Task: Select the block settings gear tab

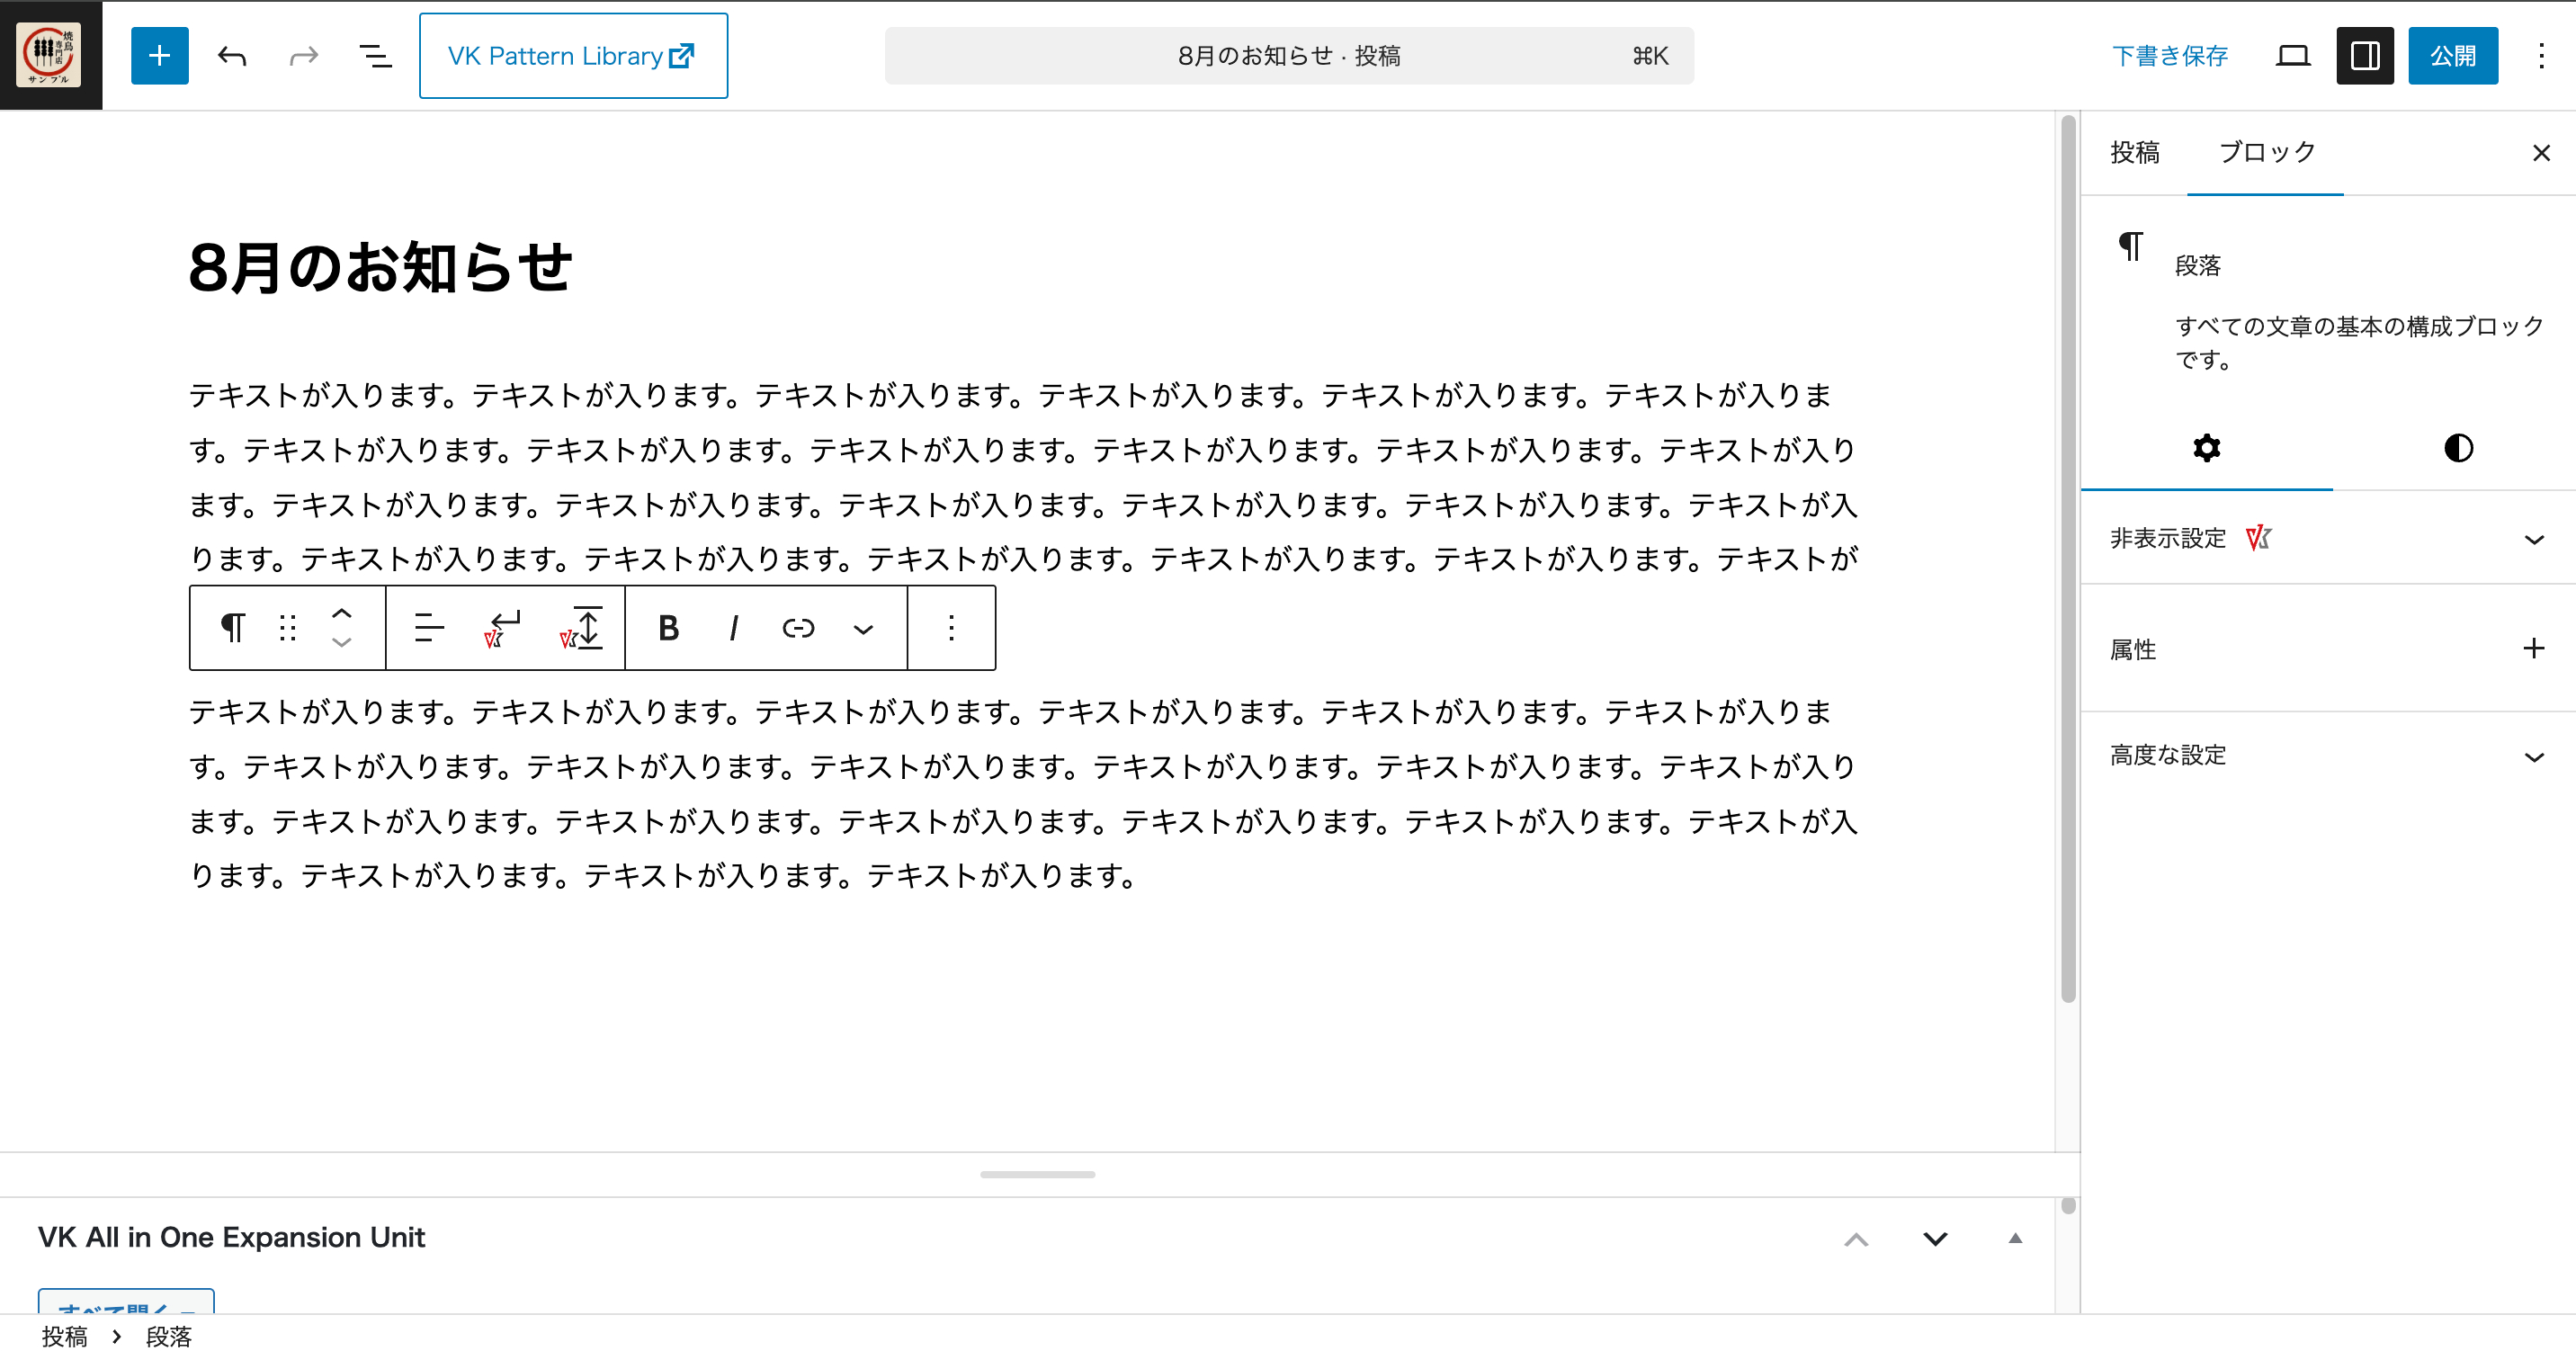Action: tap(2206, 448)
